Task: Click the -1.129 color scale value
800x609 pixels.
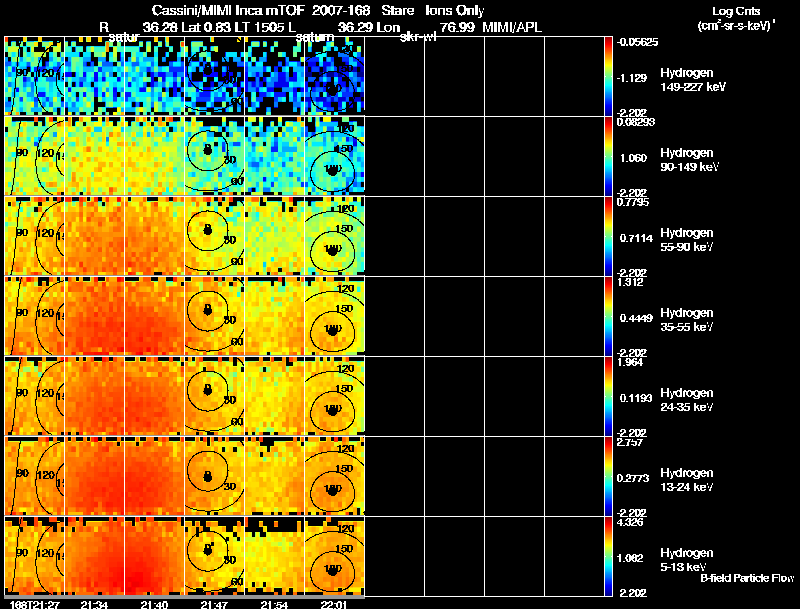Action: (633, 78)
